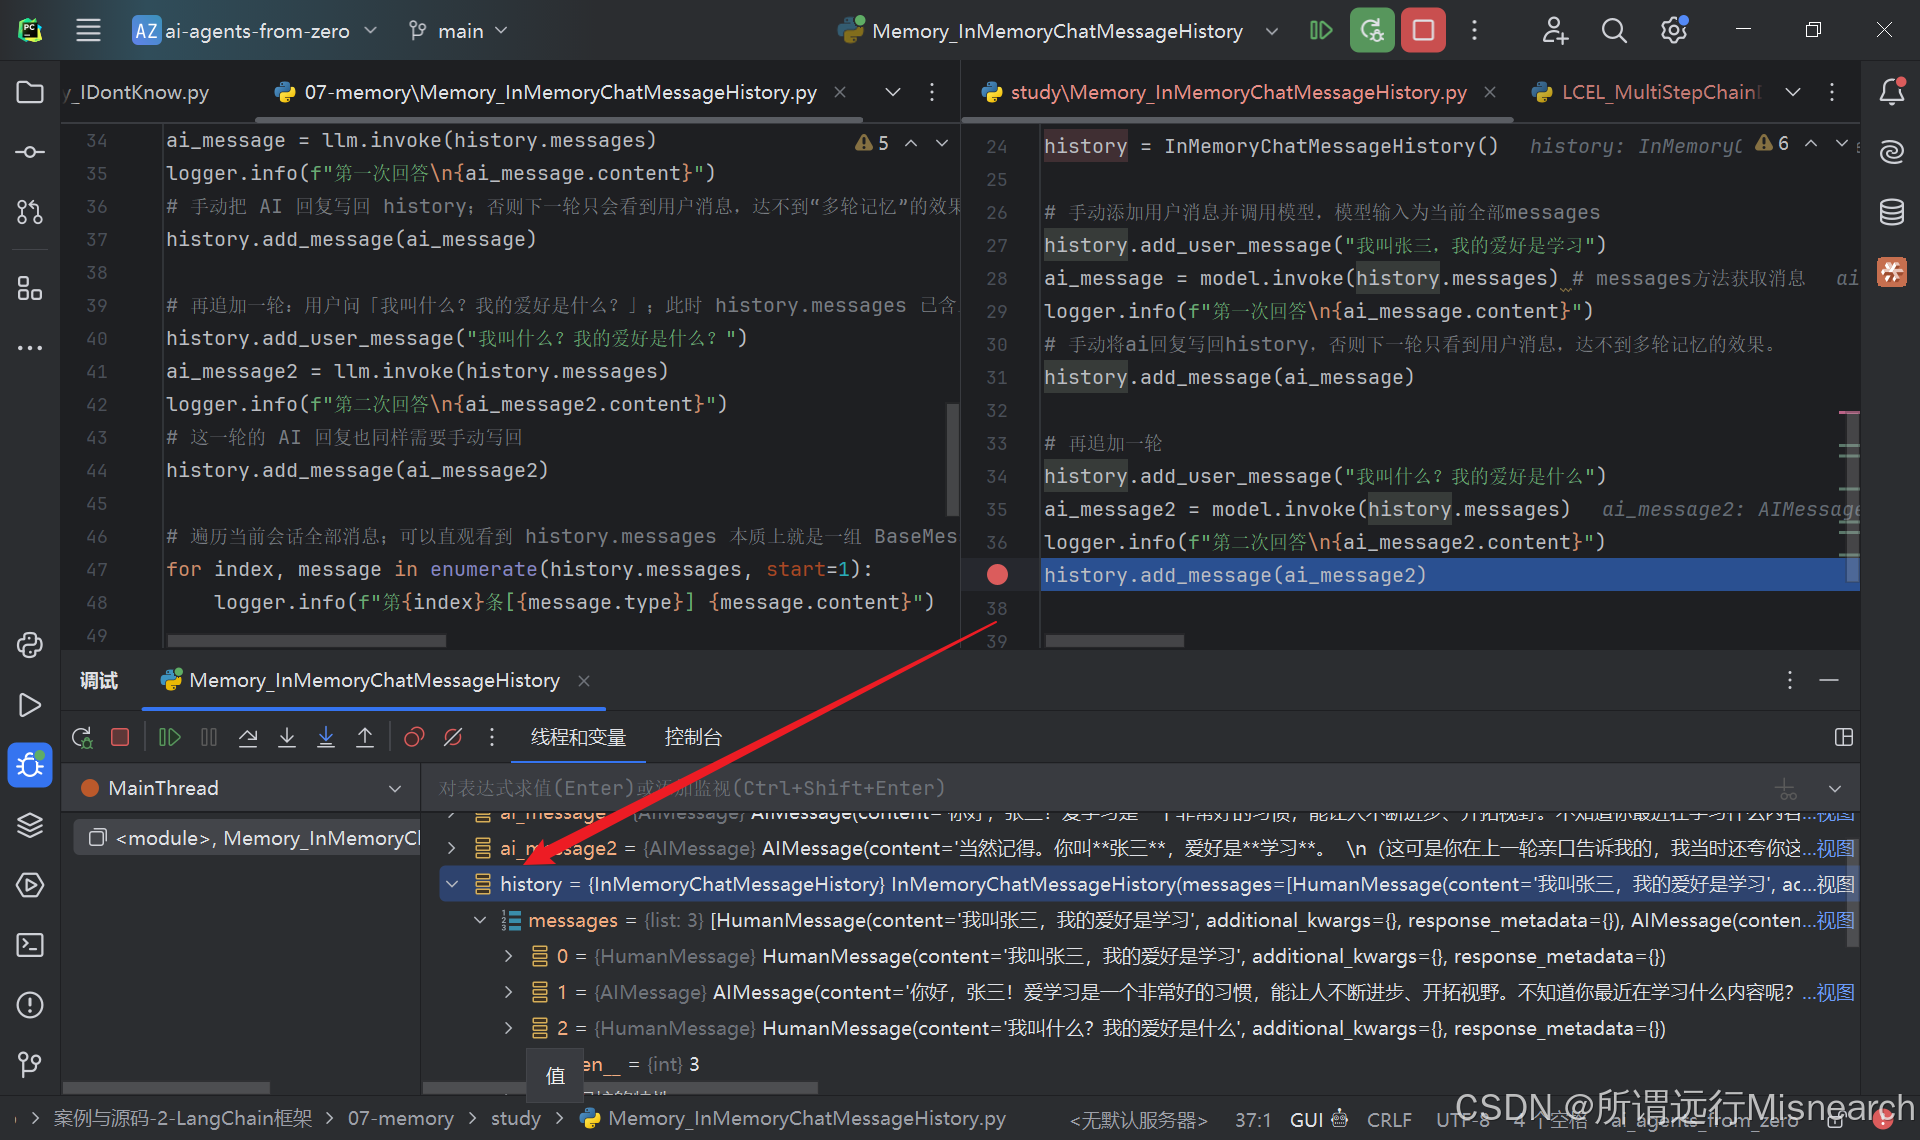Open the Structure tool window

tap(30, 289)
